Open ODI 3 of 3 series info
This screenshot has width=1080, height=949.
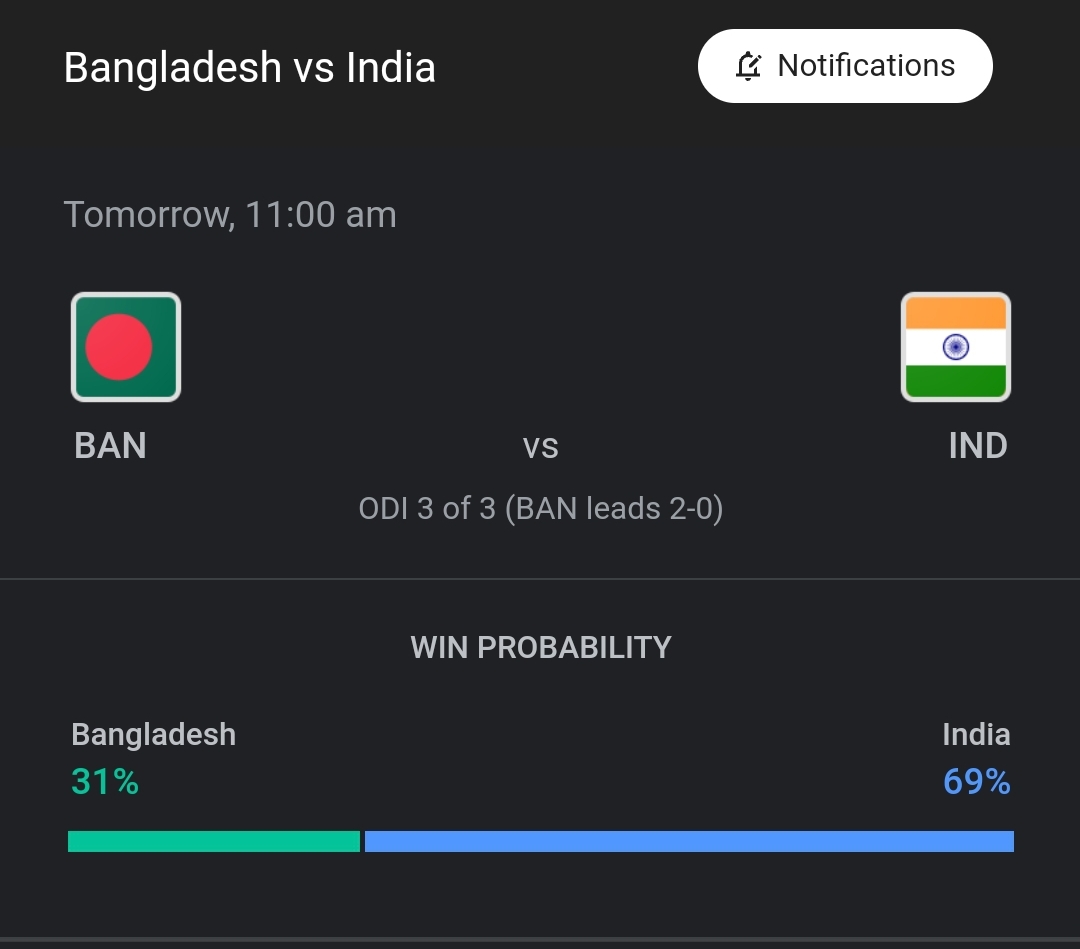tap(541, 508)
